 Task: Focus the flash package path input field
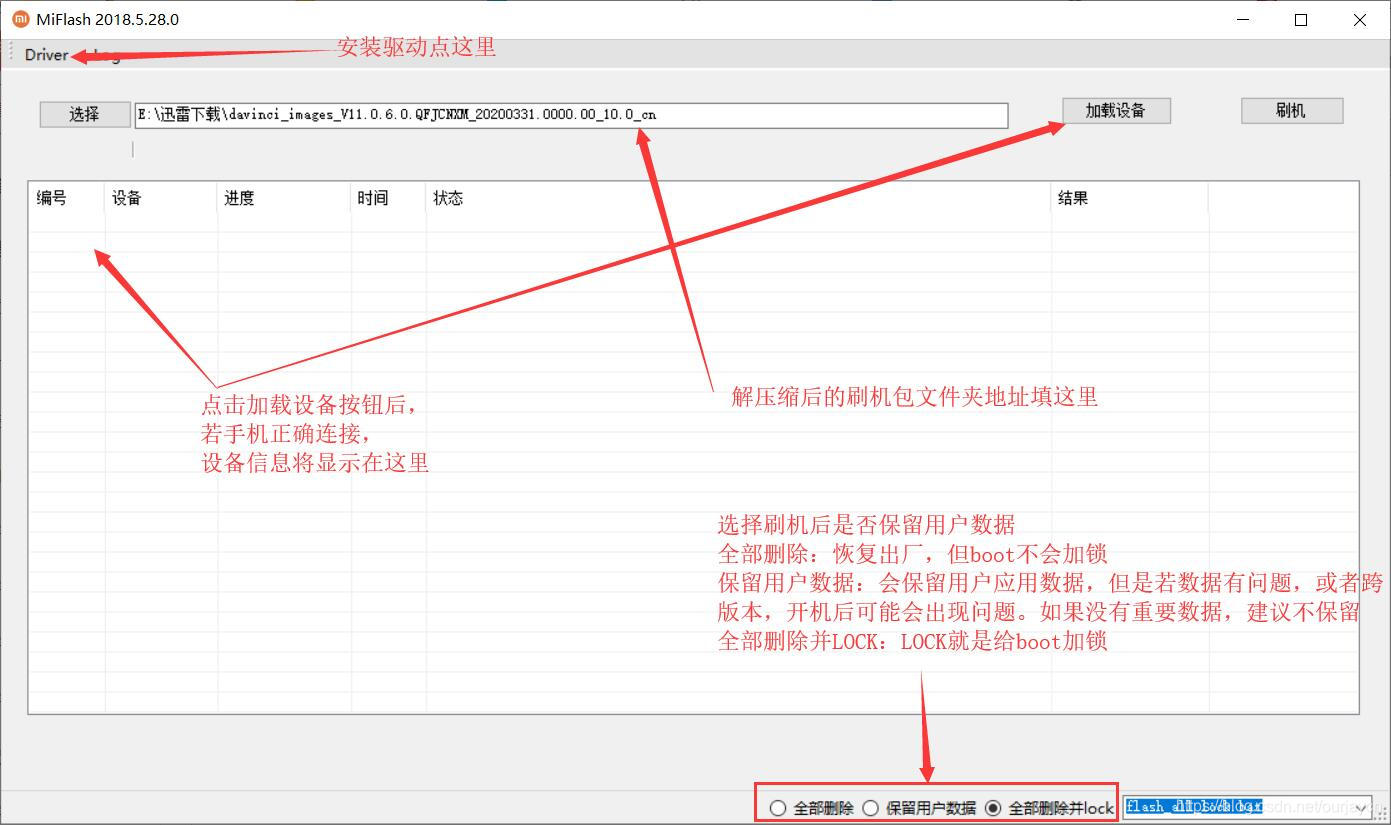571,115
